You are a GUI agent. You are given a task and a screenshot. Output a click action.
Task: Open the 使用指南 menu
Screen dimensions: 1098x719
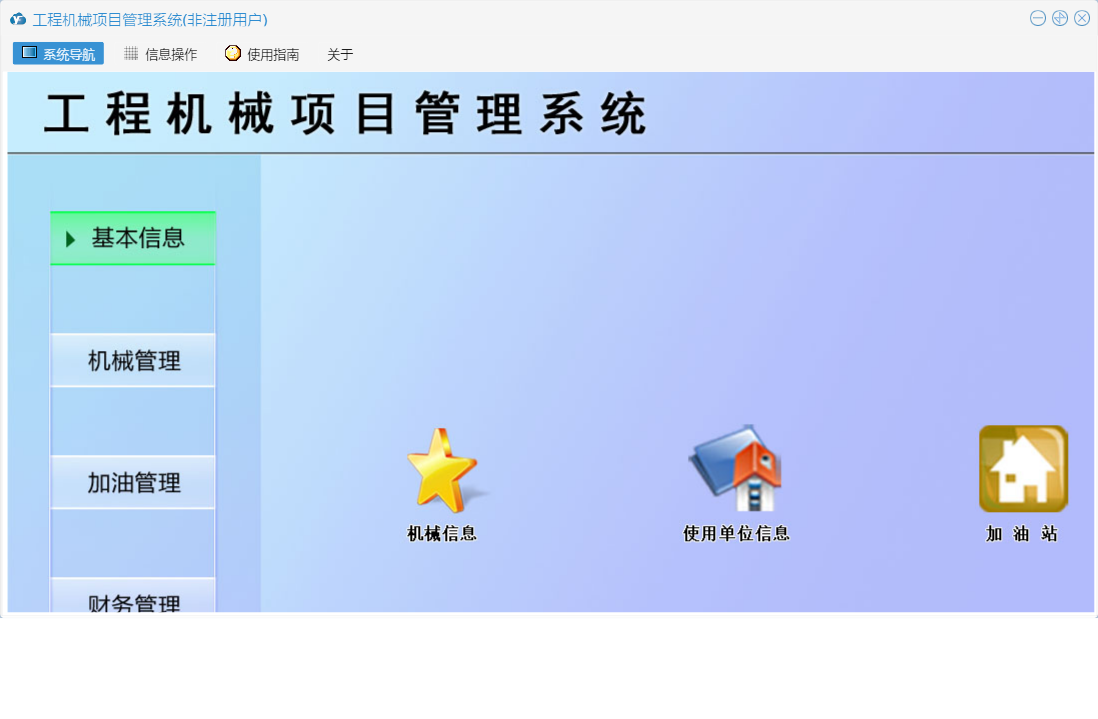coord(263,54)
